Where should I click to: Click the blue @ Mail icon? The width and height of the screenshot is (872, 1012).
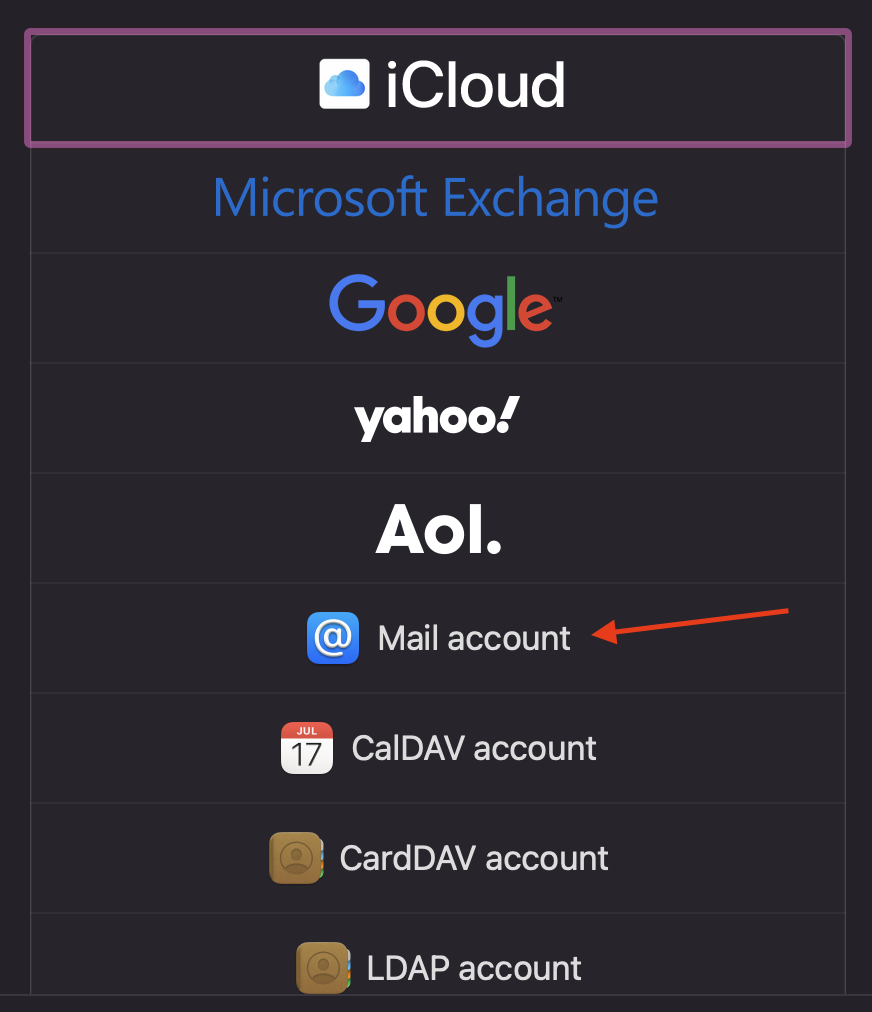pos(333,638)
